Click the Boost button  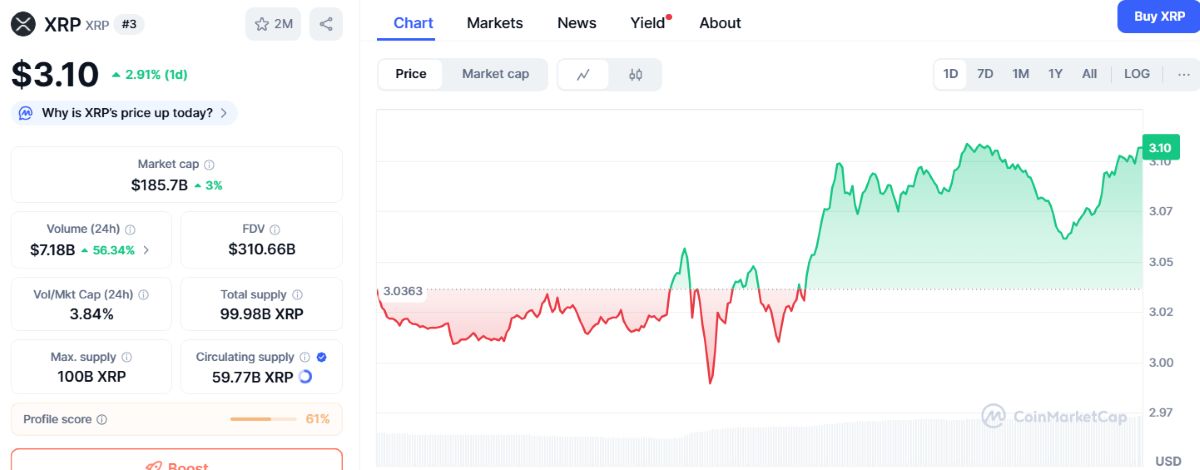pos(177,460)
